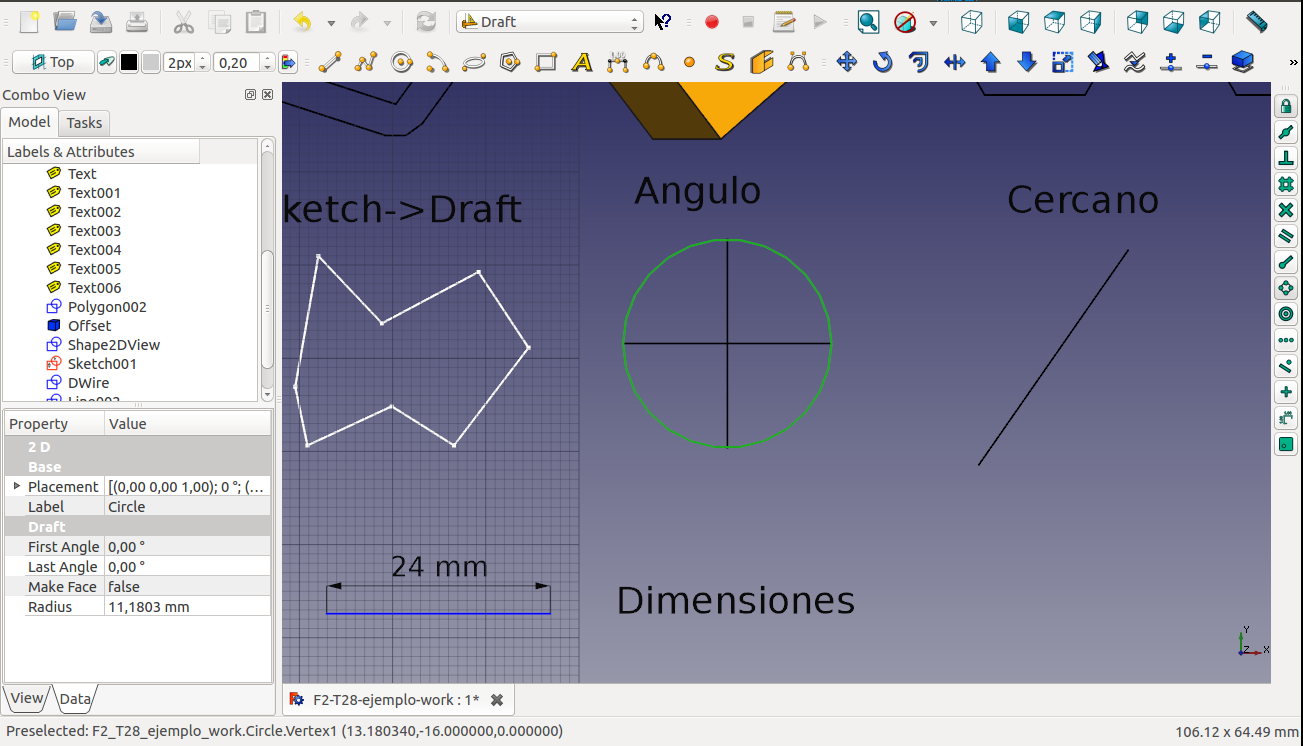Click the black line color swatch

point(129,63)
